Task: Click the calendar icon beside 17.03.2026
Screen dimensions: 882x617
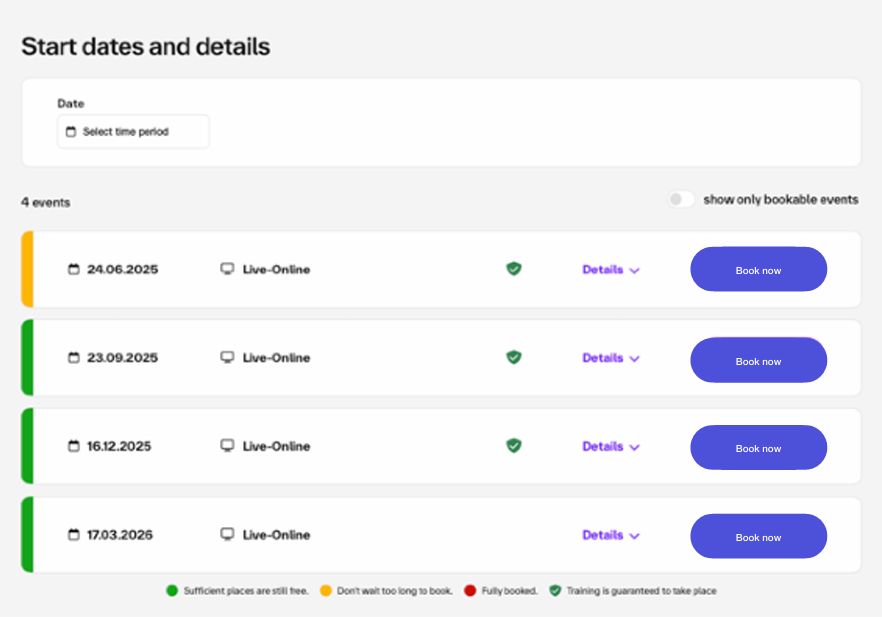Action: 73,535
